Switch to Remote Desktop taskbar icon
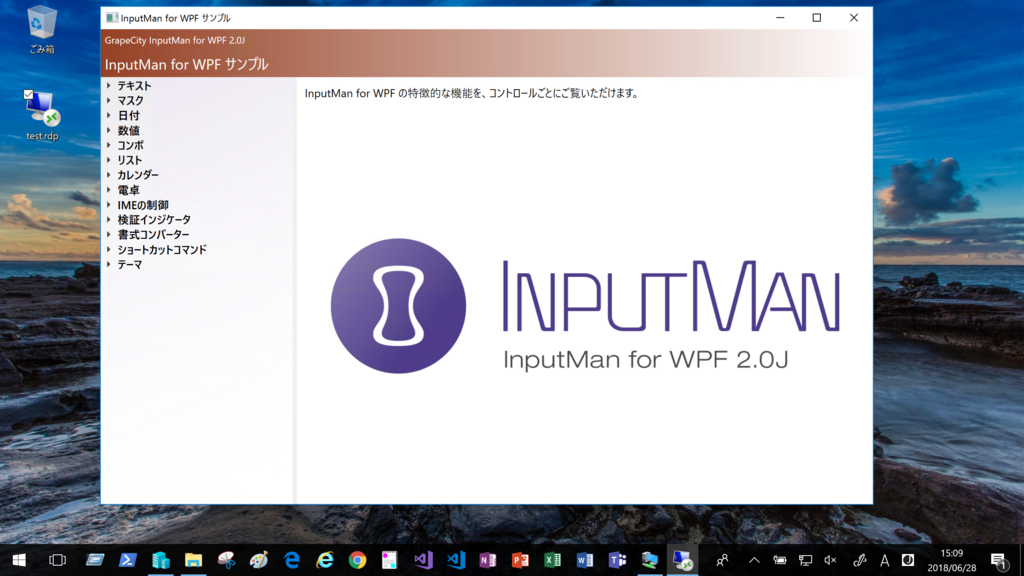1024x576 pixels. coord(682,560)
